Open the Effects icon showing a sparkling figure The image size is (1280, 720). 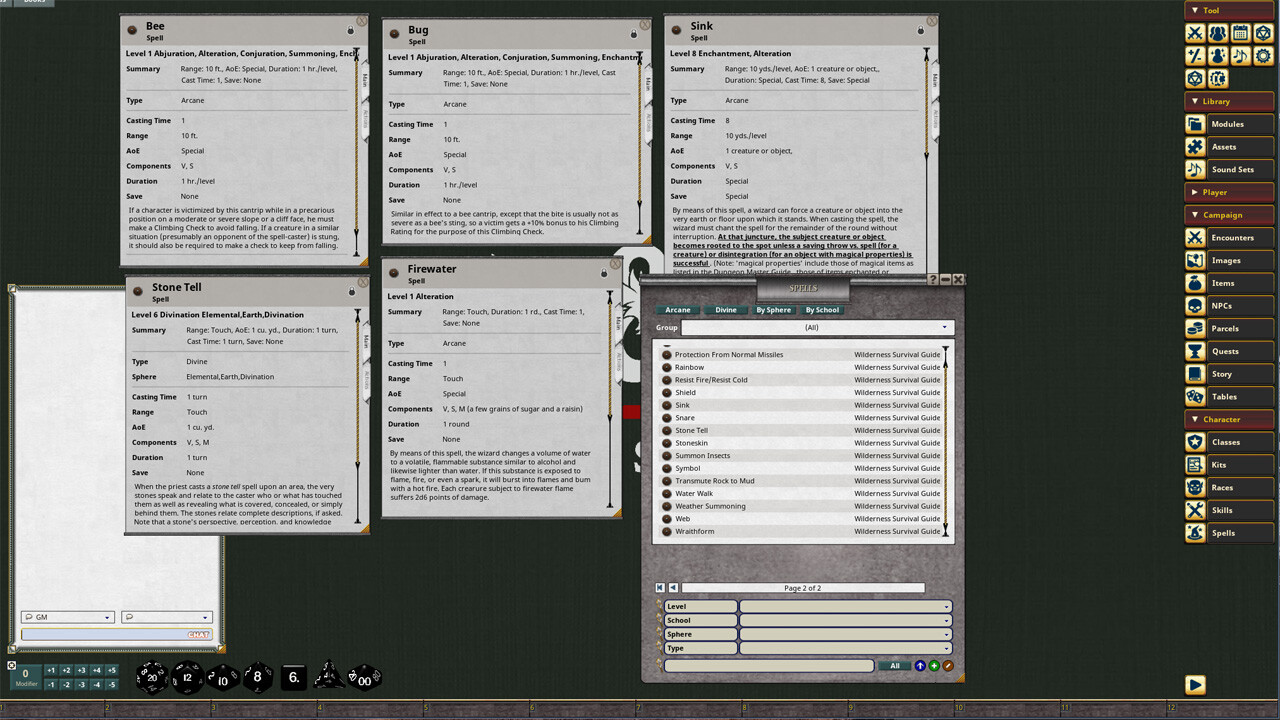[x=1218, y=56]
